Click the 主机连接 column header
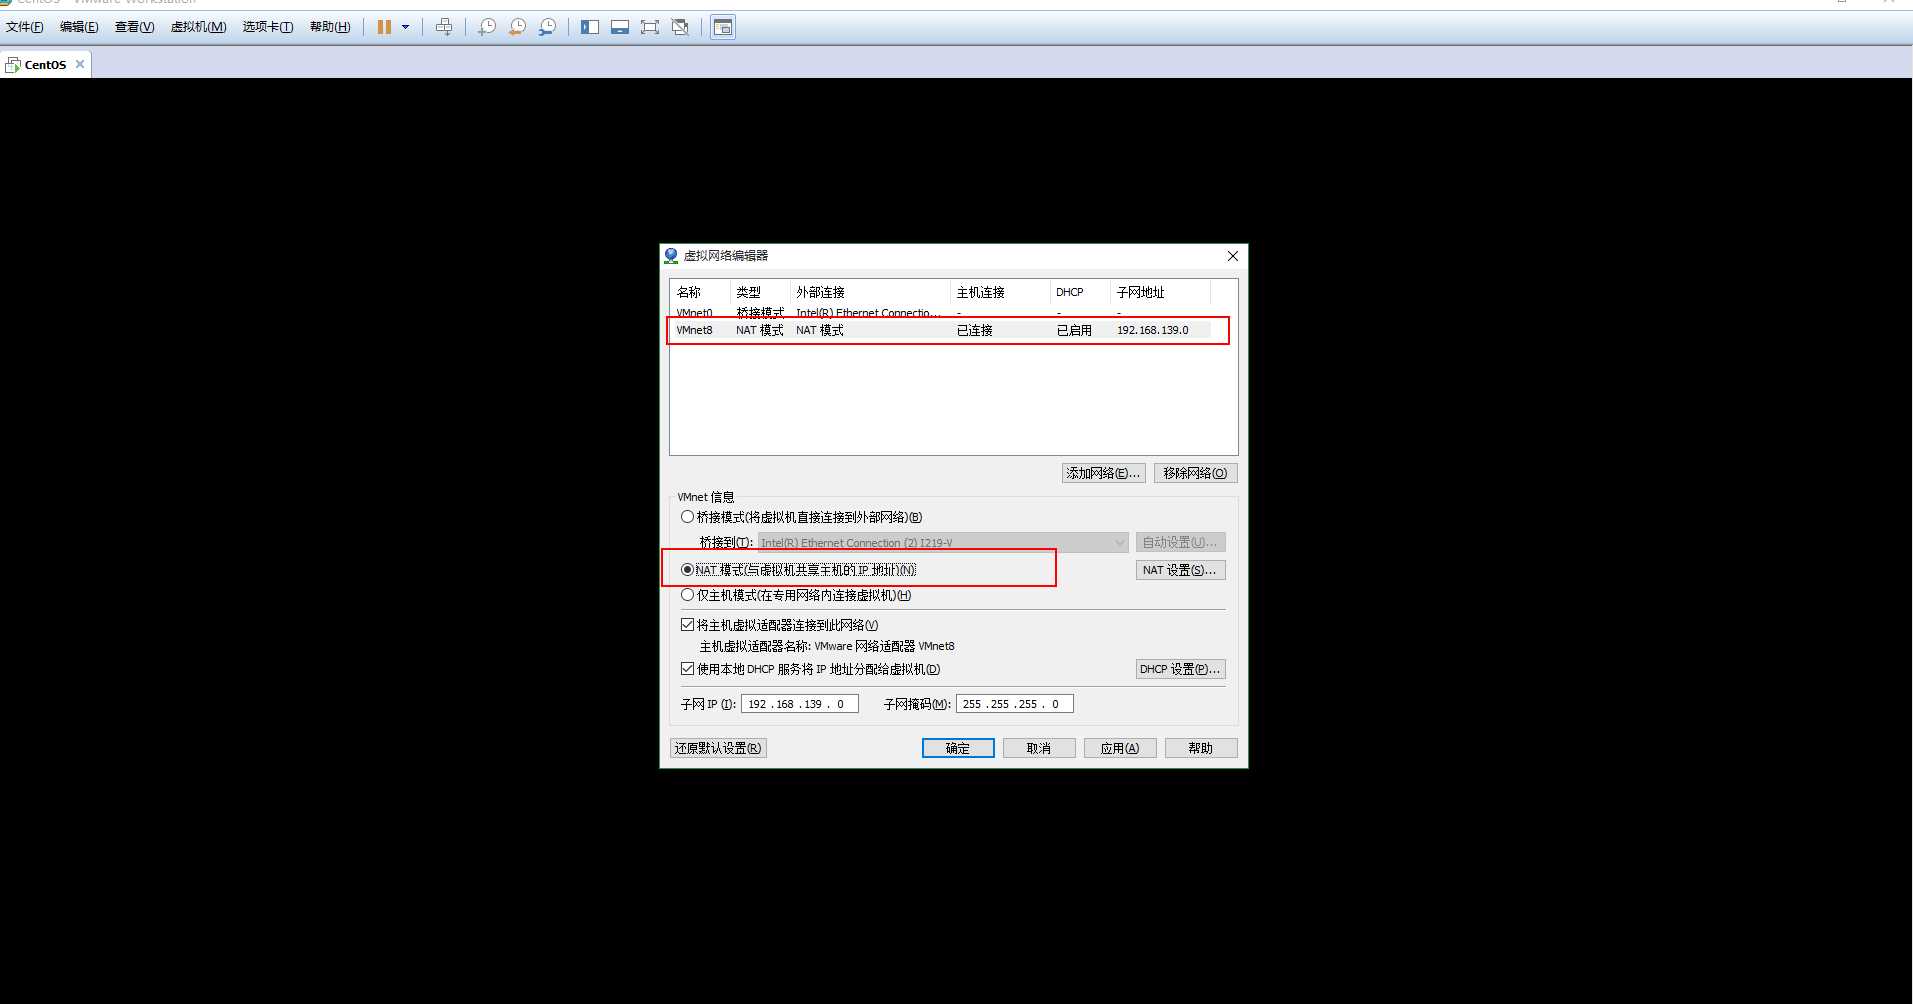This screenshot has height=1004, width=1913. coord(1000,292)
